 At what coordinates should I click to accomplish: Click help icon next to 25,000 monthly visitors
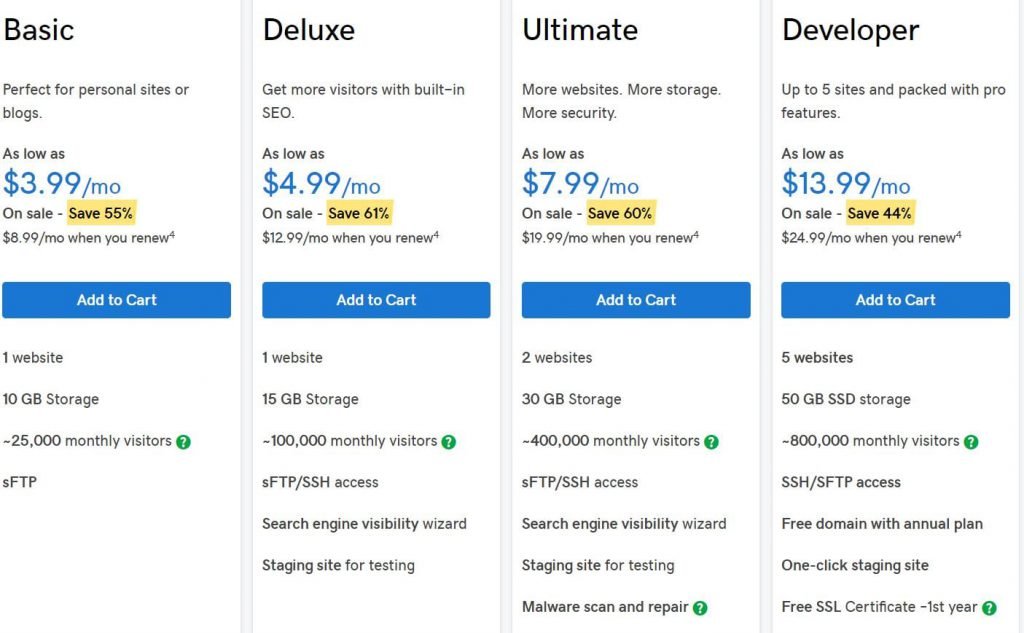point(184,442)
